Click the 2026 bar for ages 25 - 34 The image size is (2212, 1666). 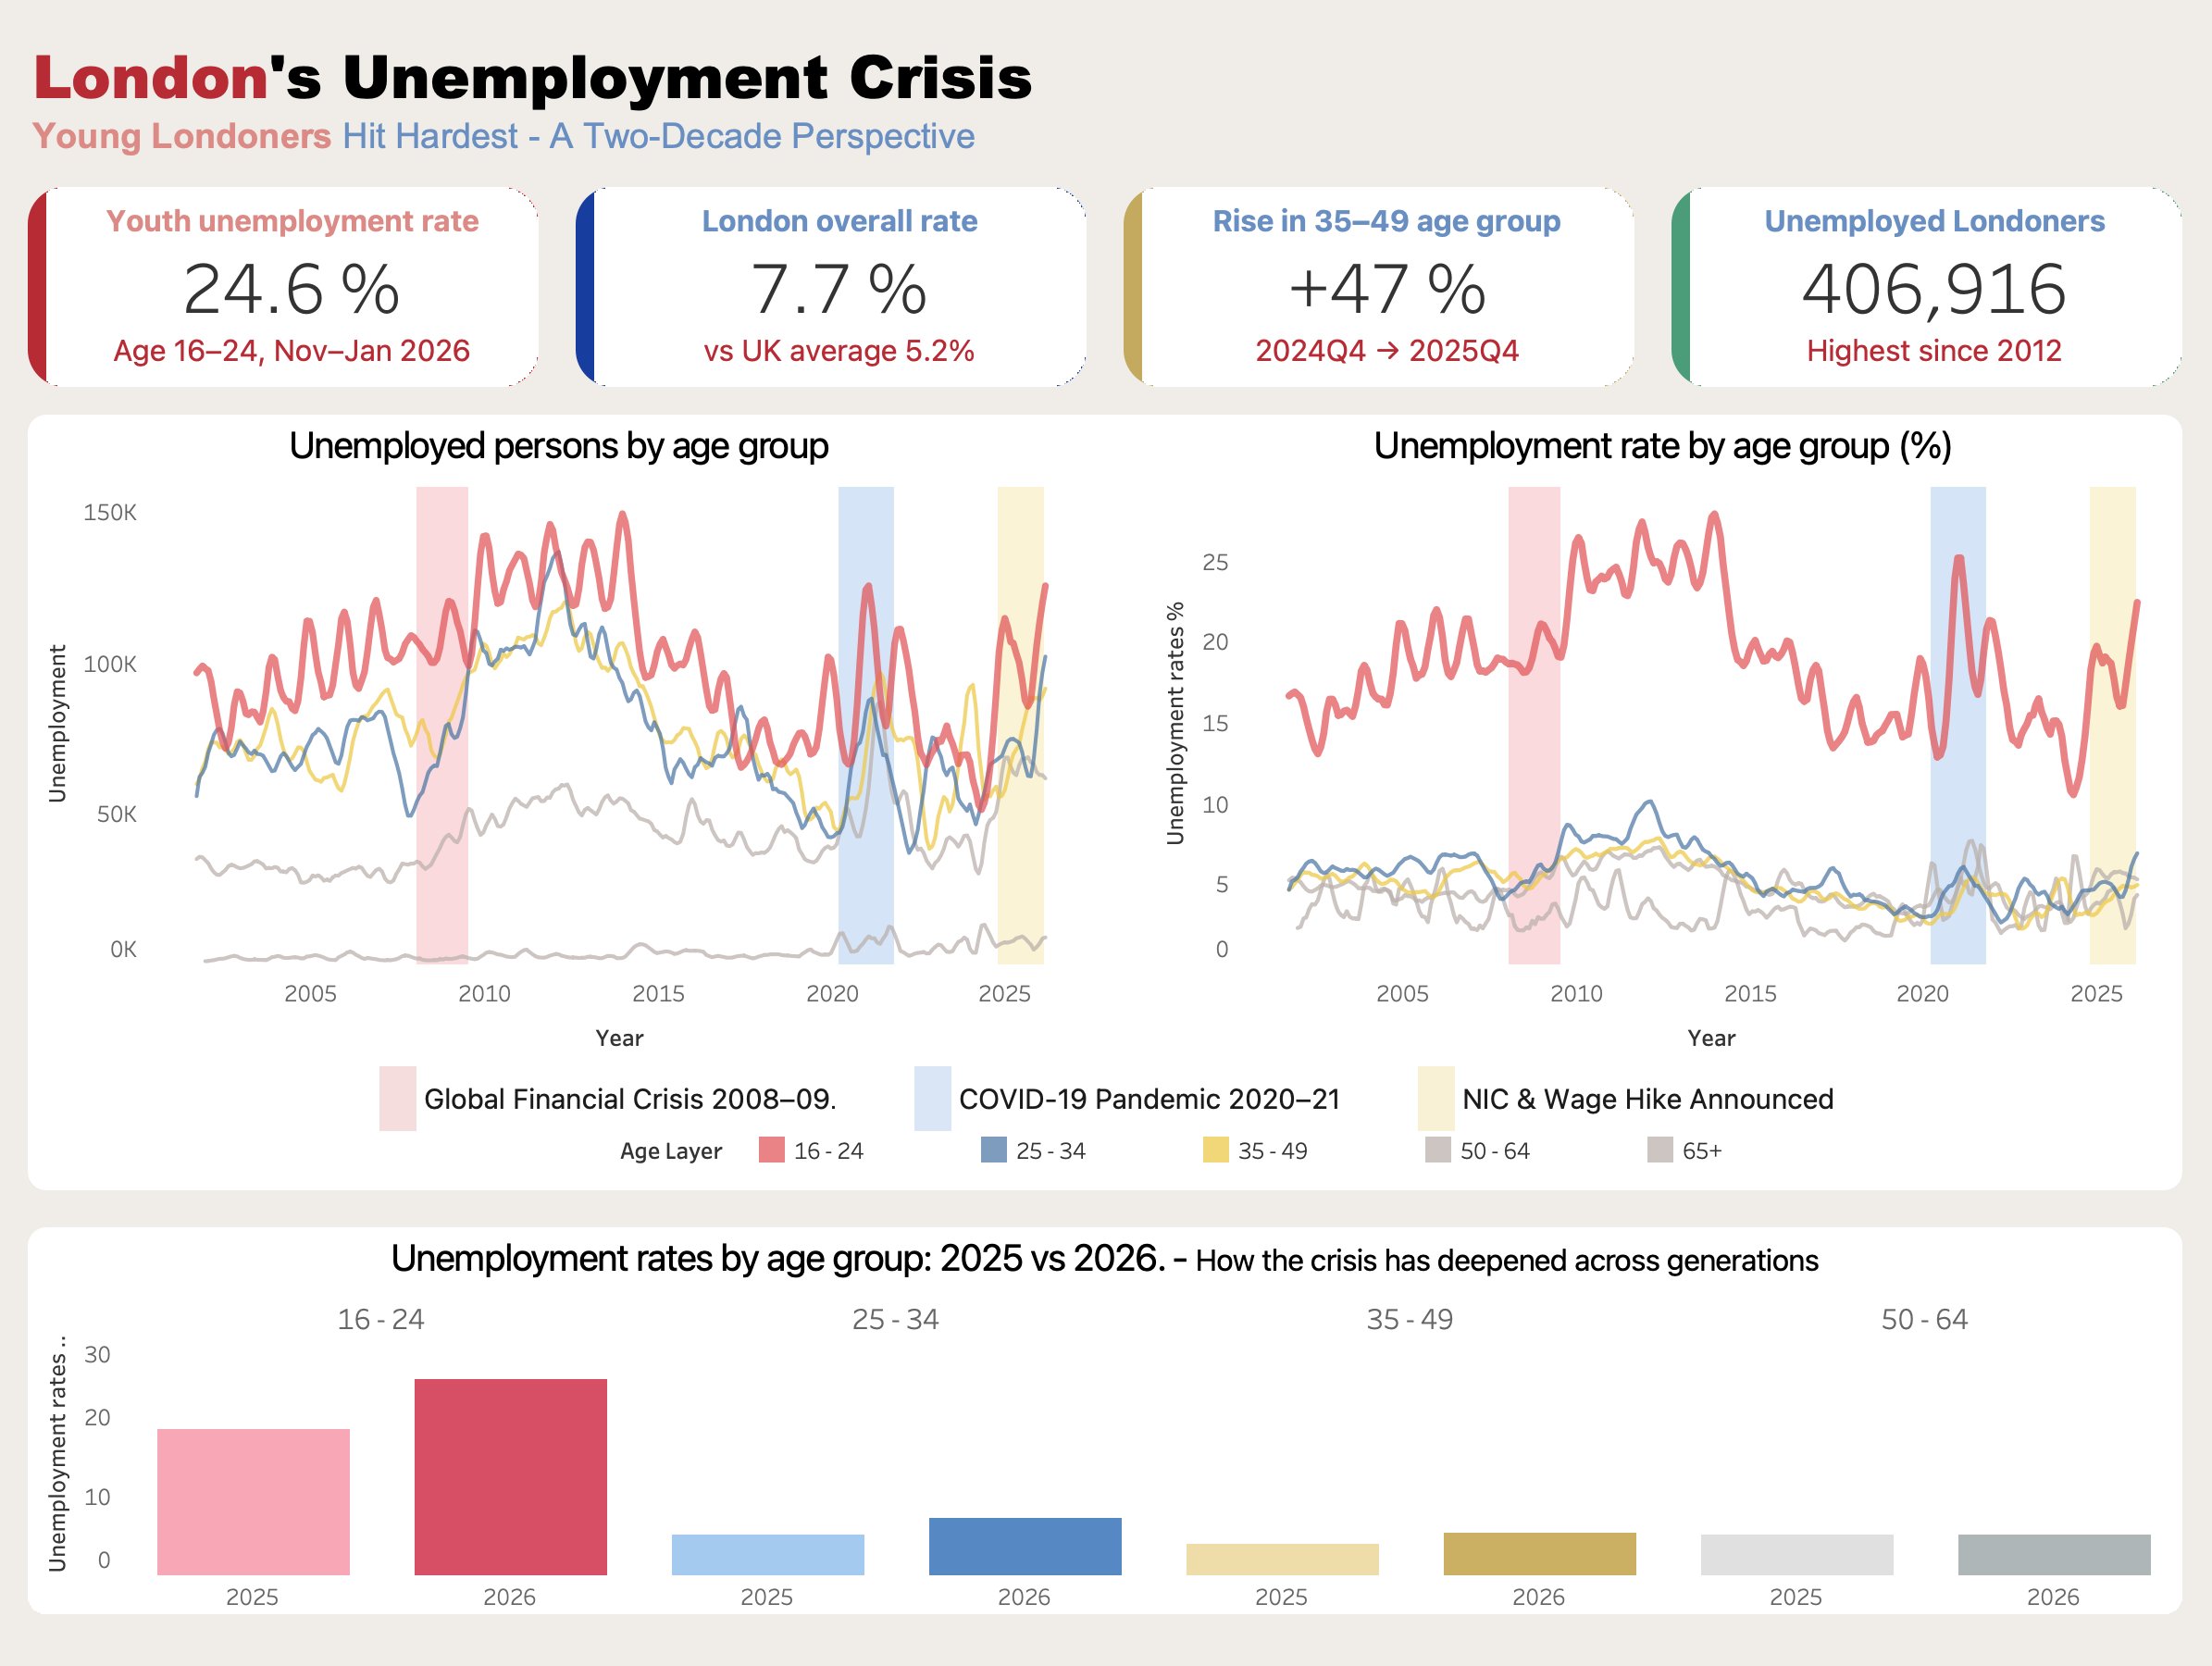click(x=1025, y=1546)
